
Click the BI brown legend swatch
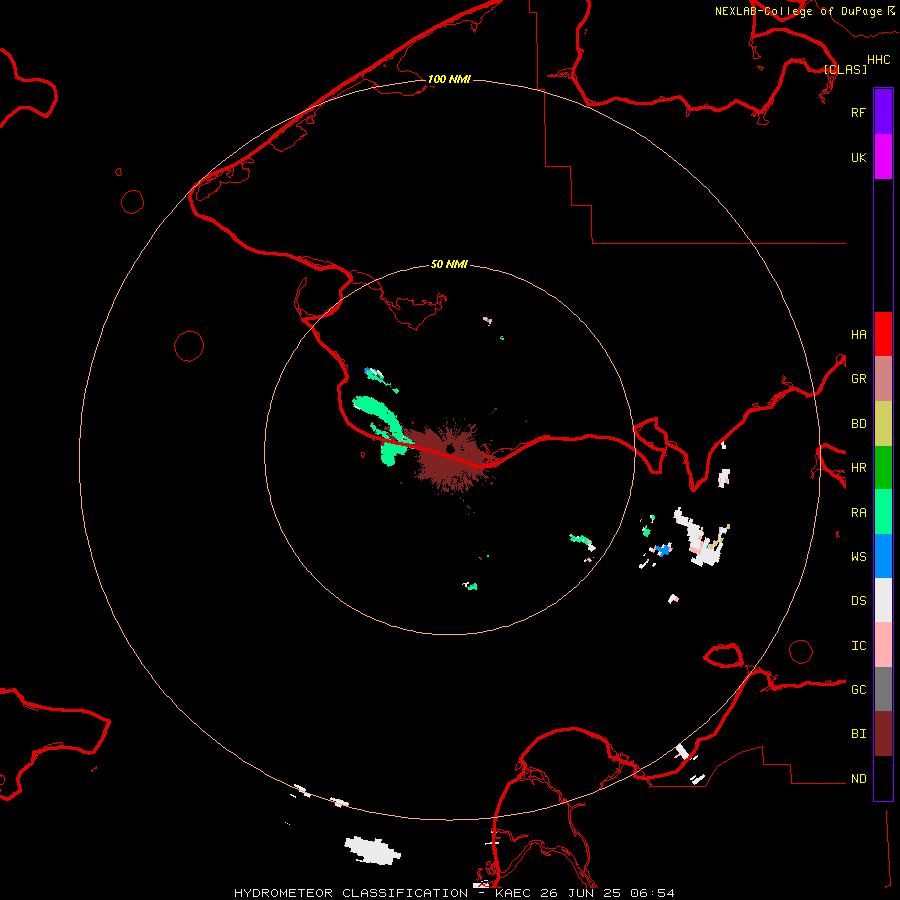[x=883, y=734]
